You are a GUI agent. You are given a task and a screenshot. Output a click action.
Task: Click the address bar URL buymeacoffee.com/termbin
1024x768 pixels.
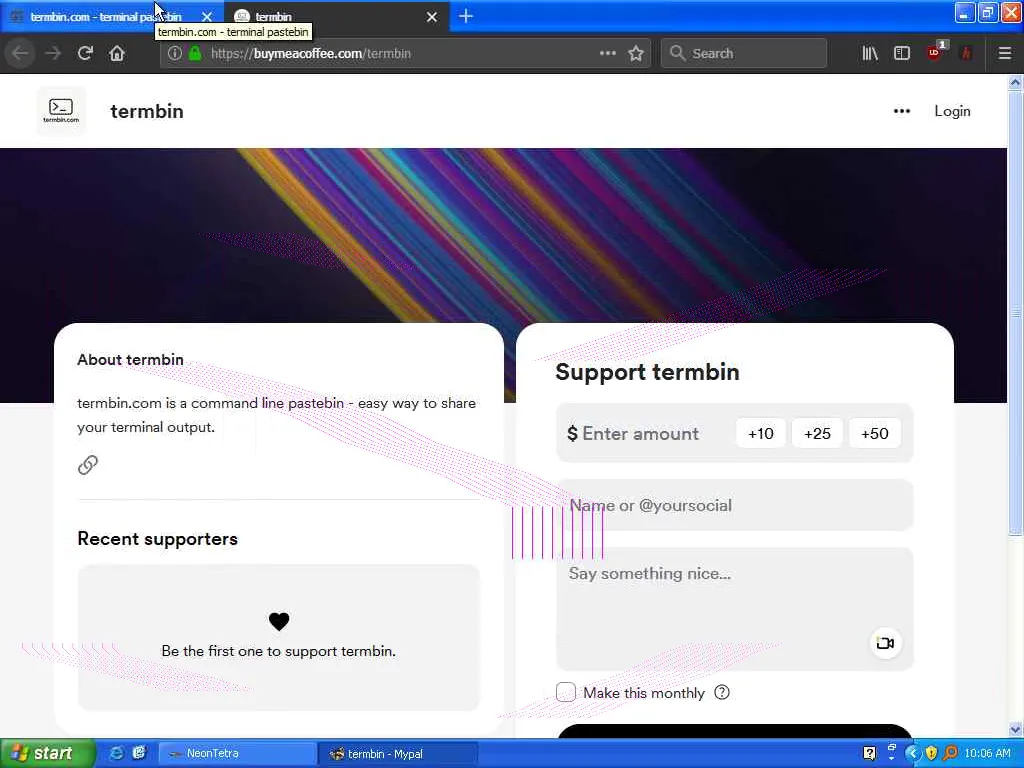[x=311, y=54]
